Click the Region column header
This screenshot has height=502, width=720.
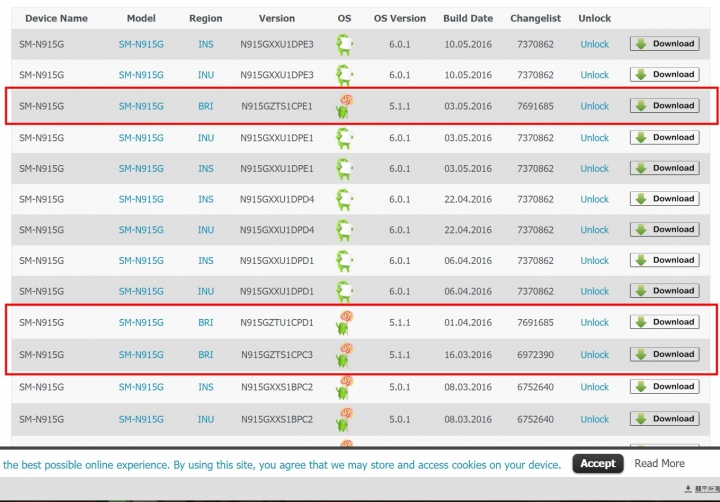206,19
